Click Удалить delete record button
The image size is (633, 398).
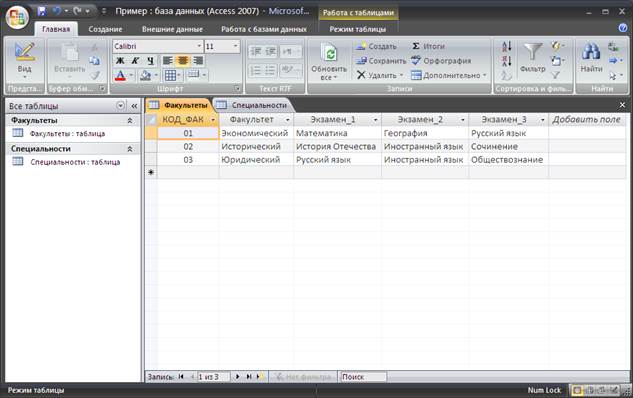tap(377, 75)
